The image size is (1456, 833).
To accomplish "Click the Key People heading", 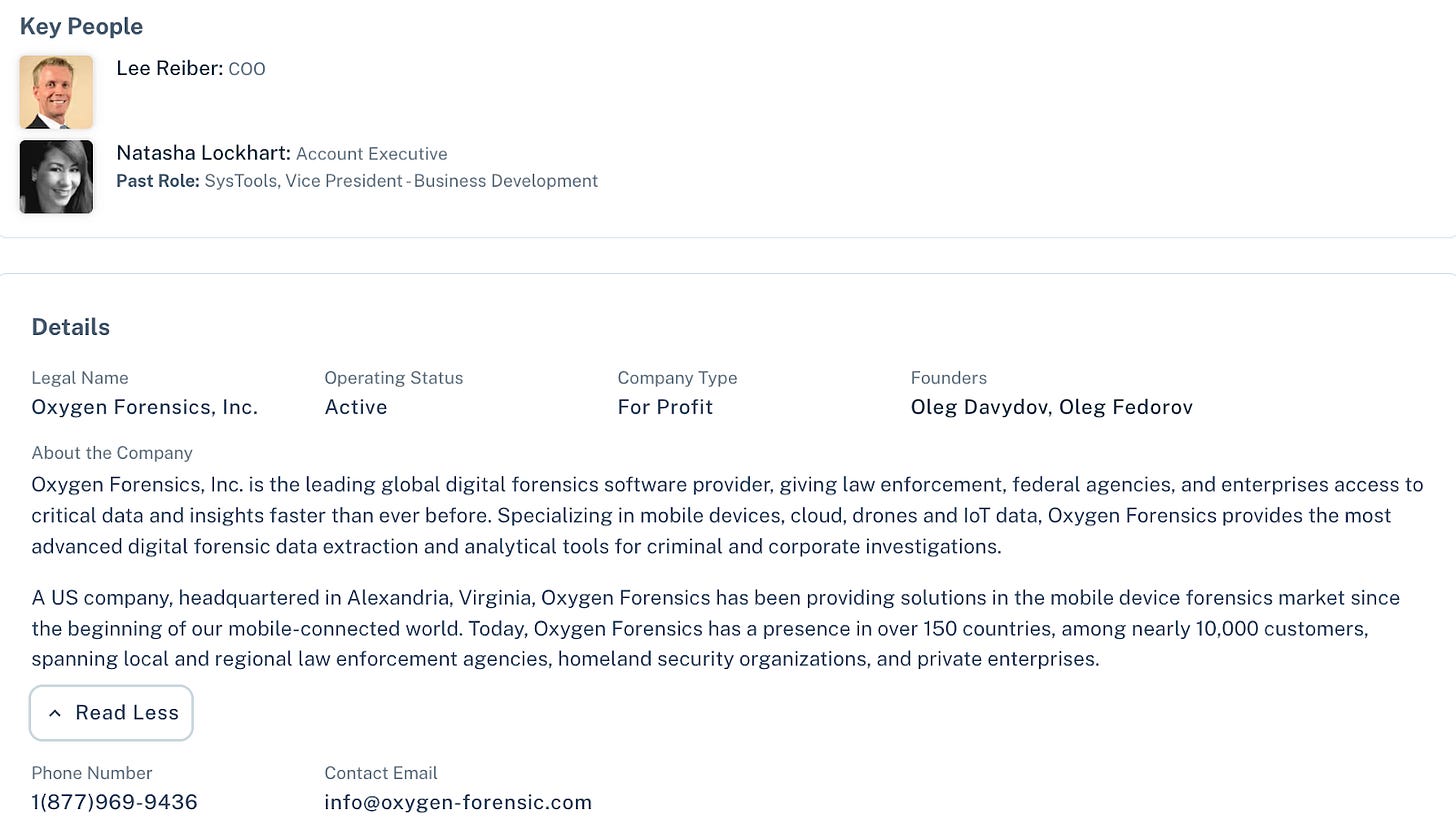I will [x=81, y=26].
